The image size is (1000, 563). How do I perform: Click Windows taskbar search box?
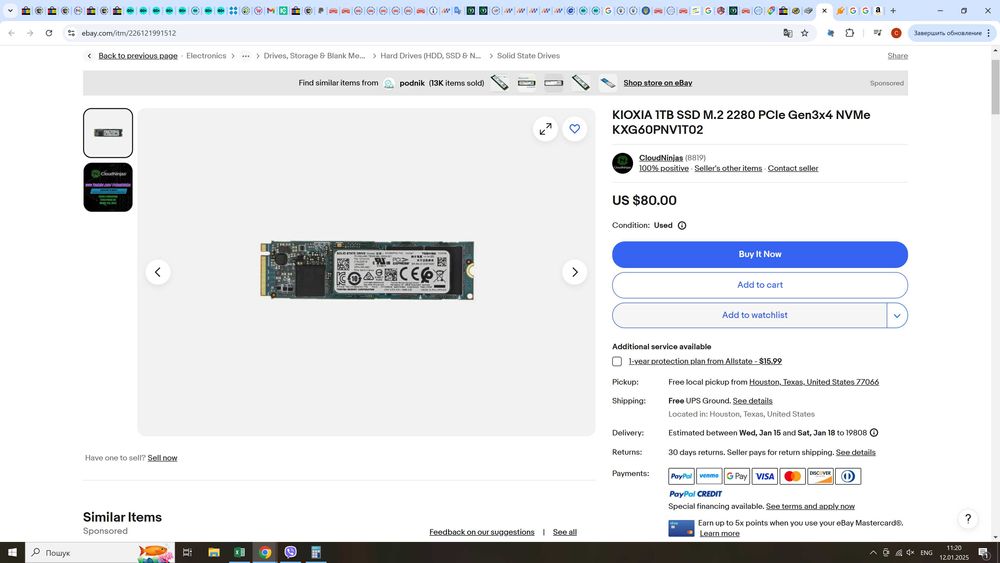(x=99, y=553)
